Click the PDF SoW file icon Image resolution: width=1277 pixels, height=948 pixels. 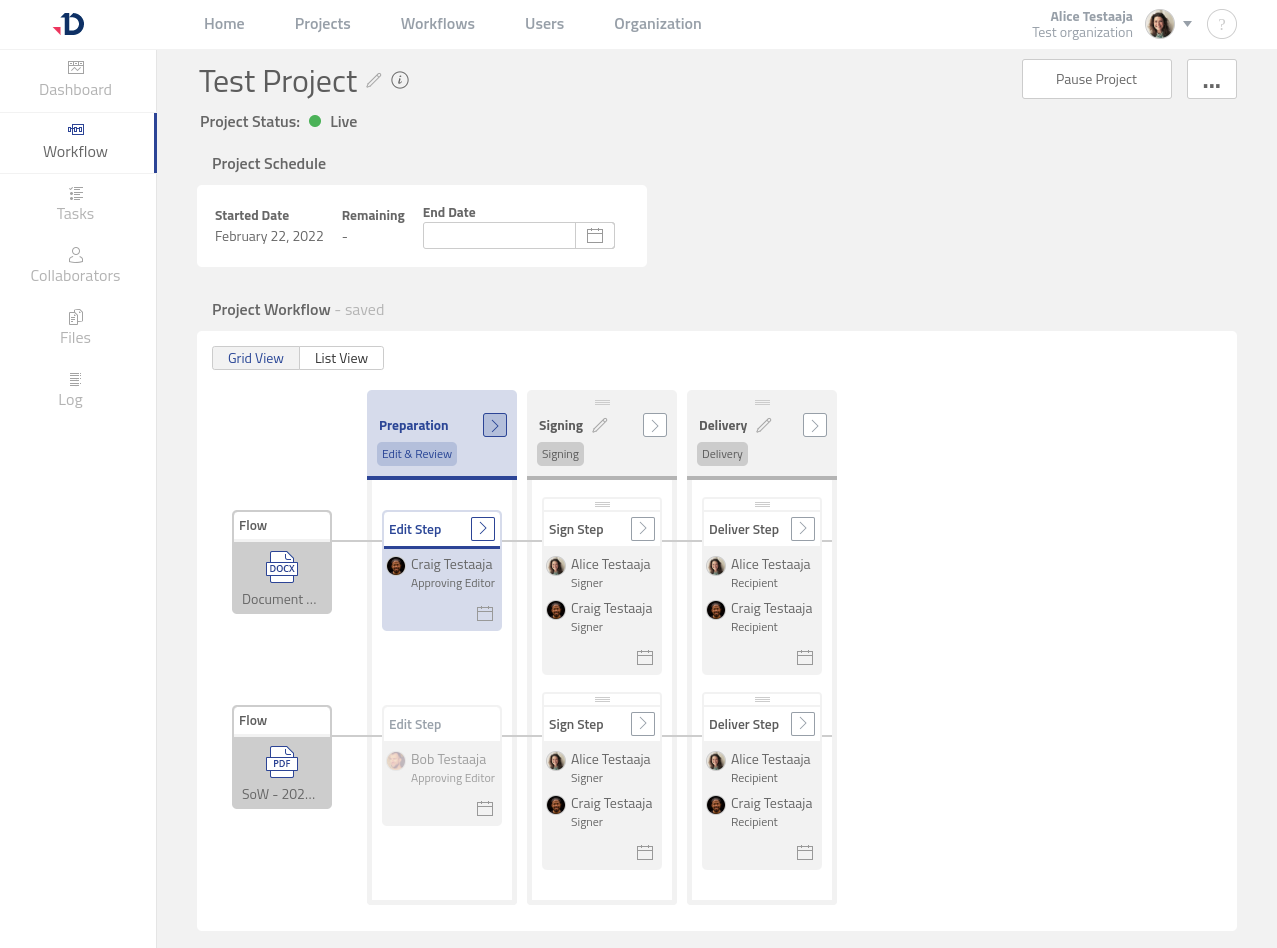(282, 762)
